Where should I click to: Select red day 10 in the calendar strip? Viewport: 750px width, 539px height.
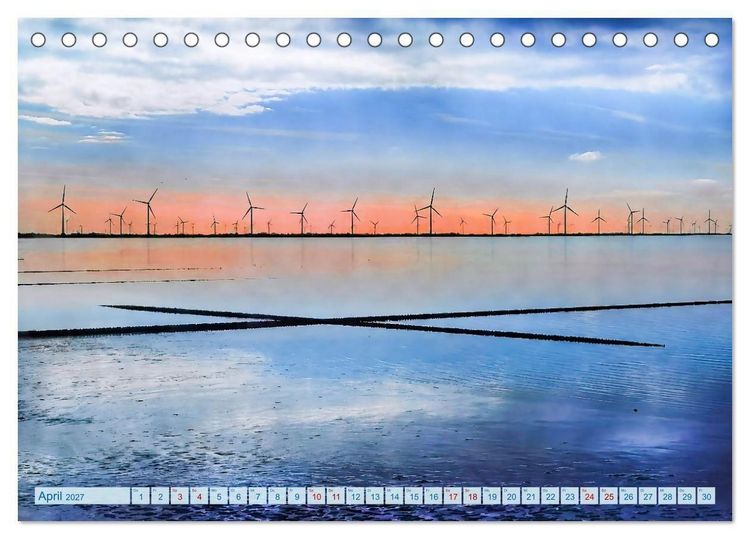pos(316,496)
